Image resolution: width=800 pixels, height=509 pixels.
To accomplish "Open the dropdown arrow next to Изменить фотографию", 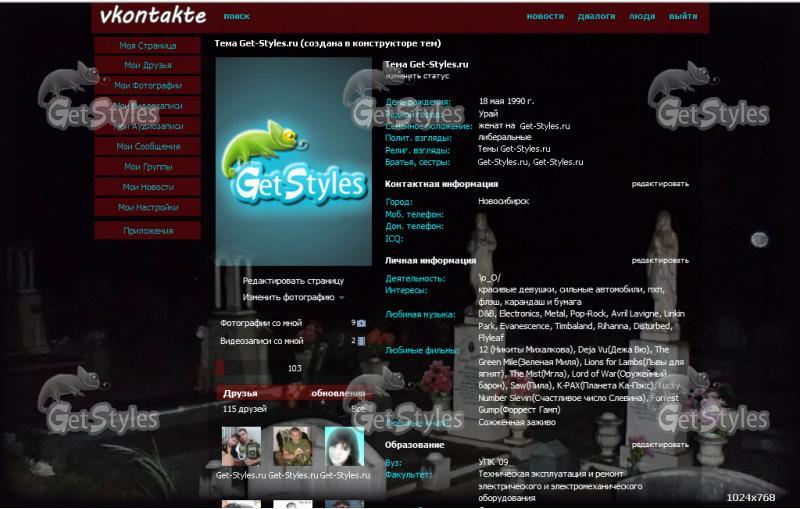I will click(342, 298).
